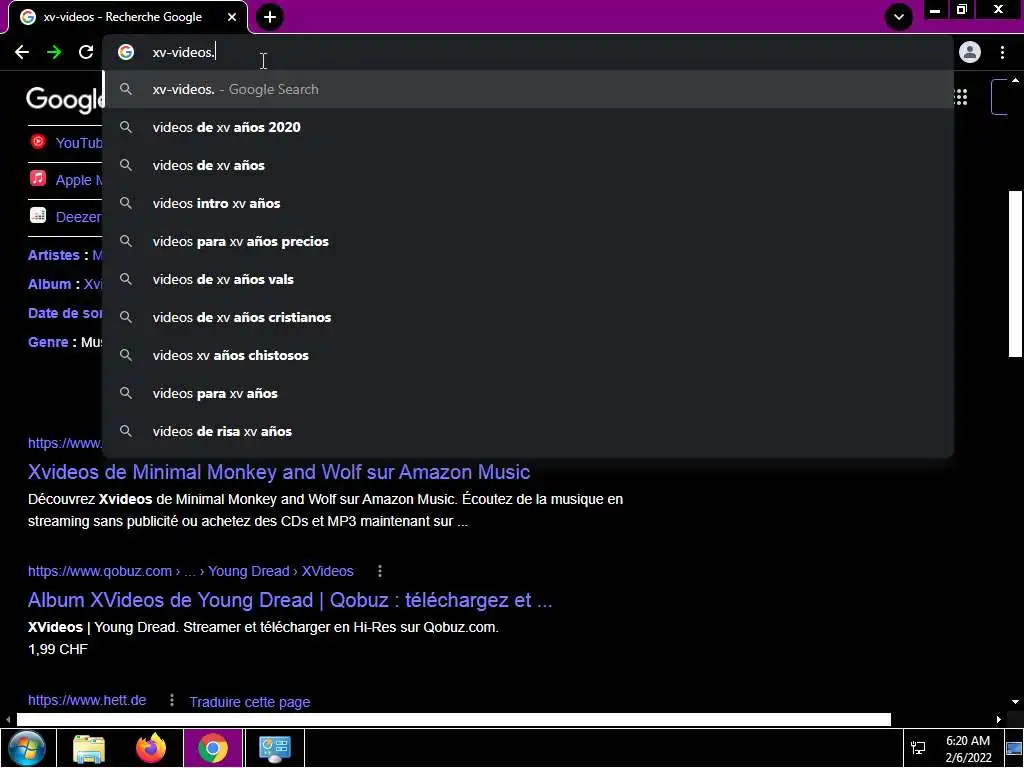The width and height of the screenshot is (1024, 768).
Task: Open the Chrome three-dot menu
Action: (1002, 52)
